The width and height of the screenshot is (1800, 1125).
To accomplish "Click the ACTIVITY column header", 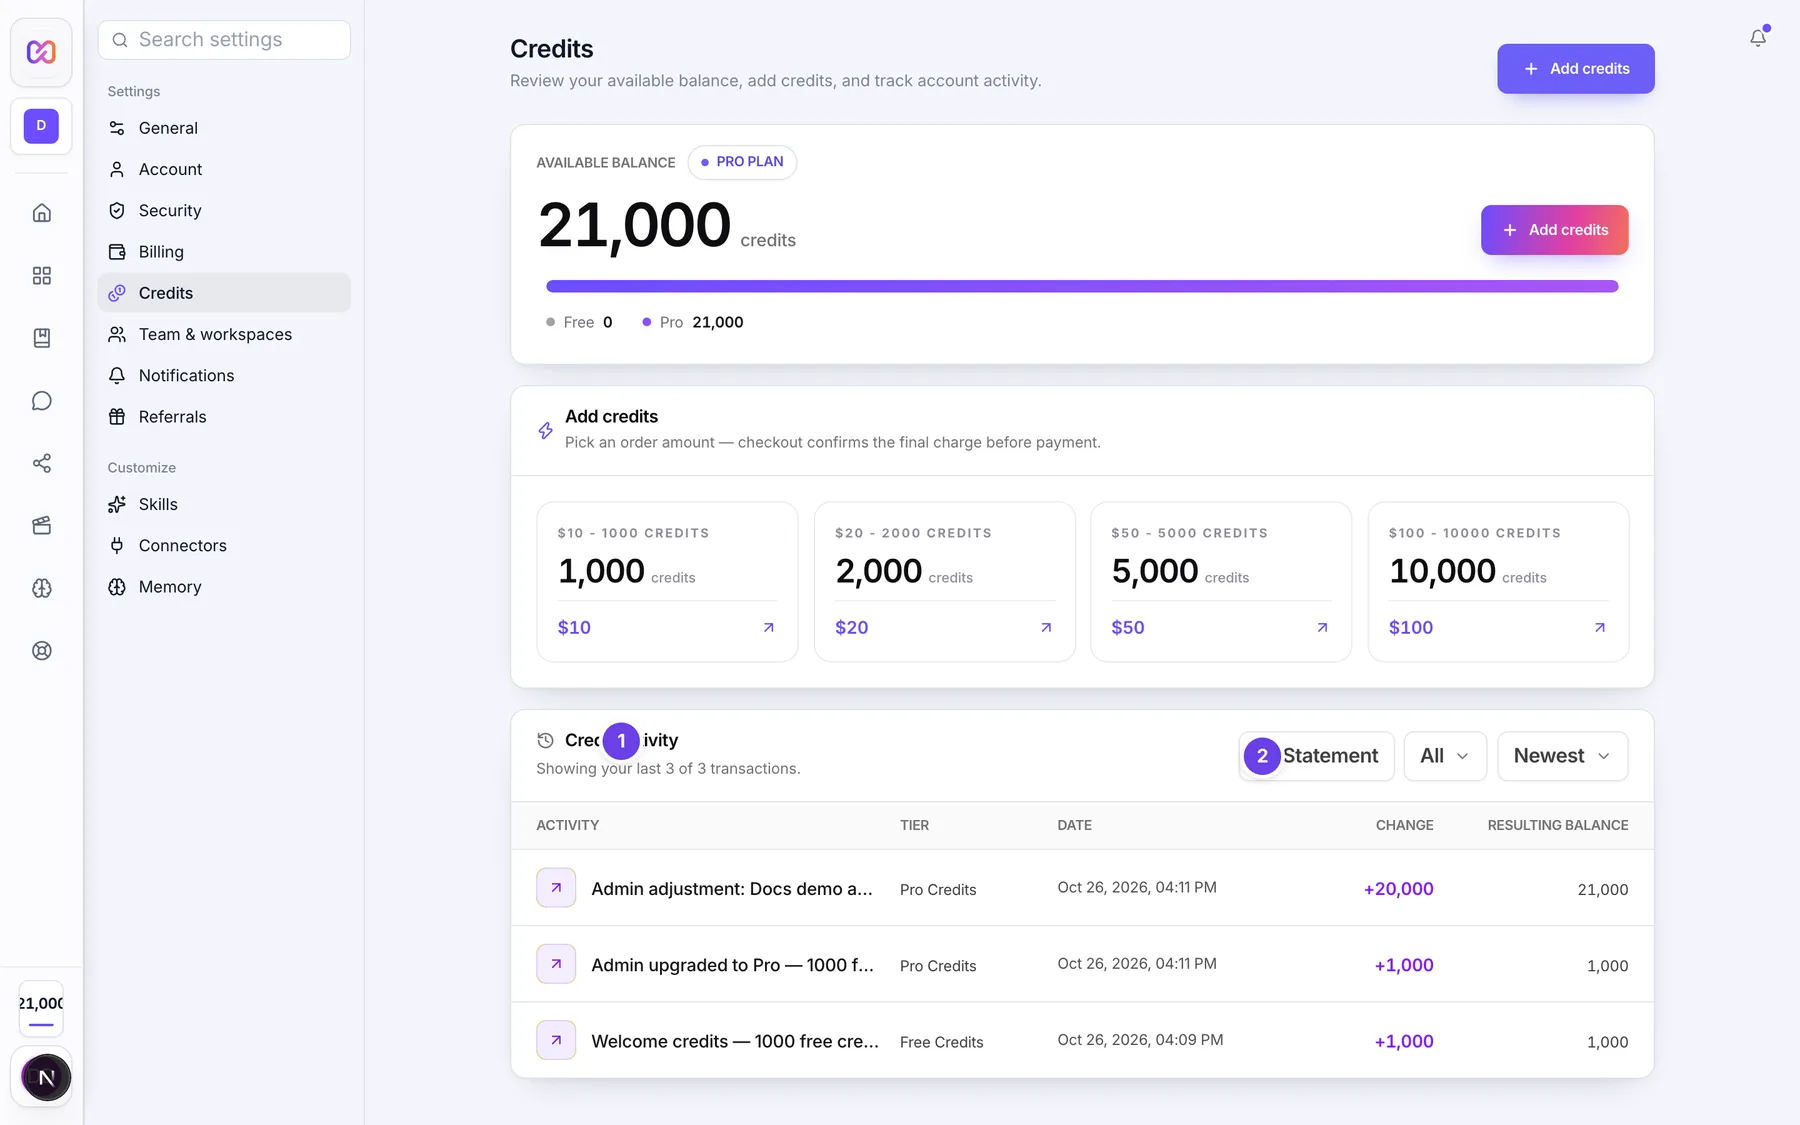I will pyautogui.click(x=567, y=825).
